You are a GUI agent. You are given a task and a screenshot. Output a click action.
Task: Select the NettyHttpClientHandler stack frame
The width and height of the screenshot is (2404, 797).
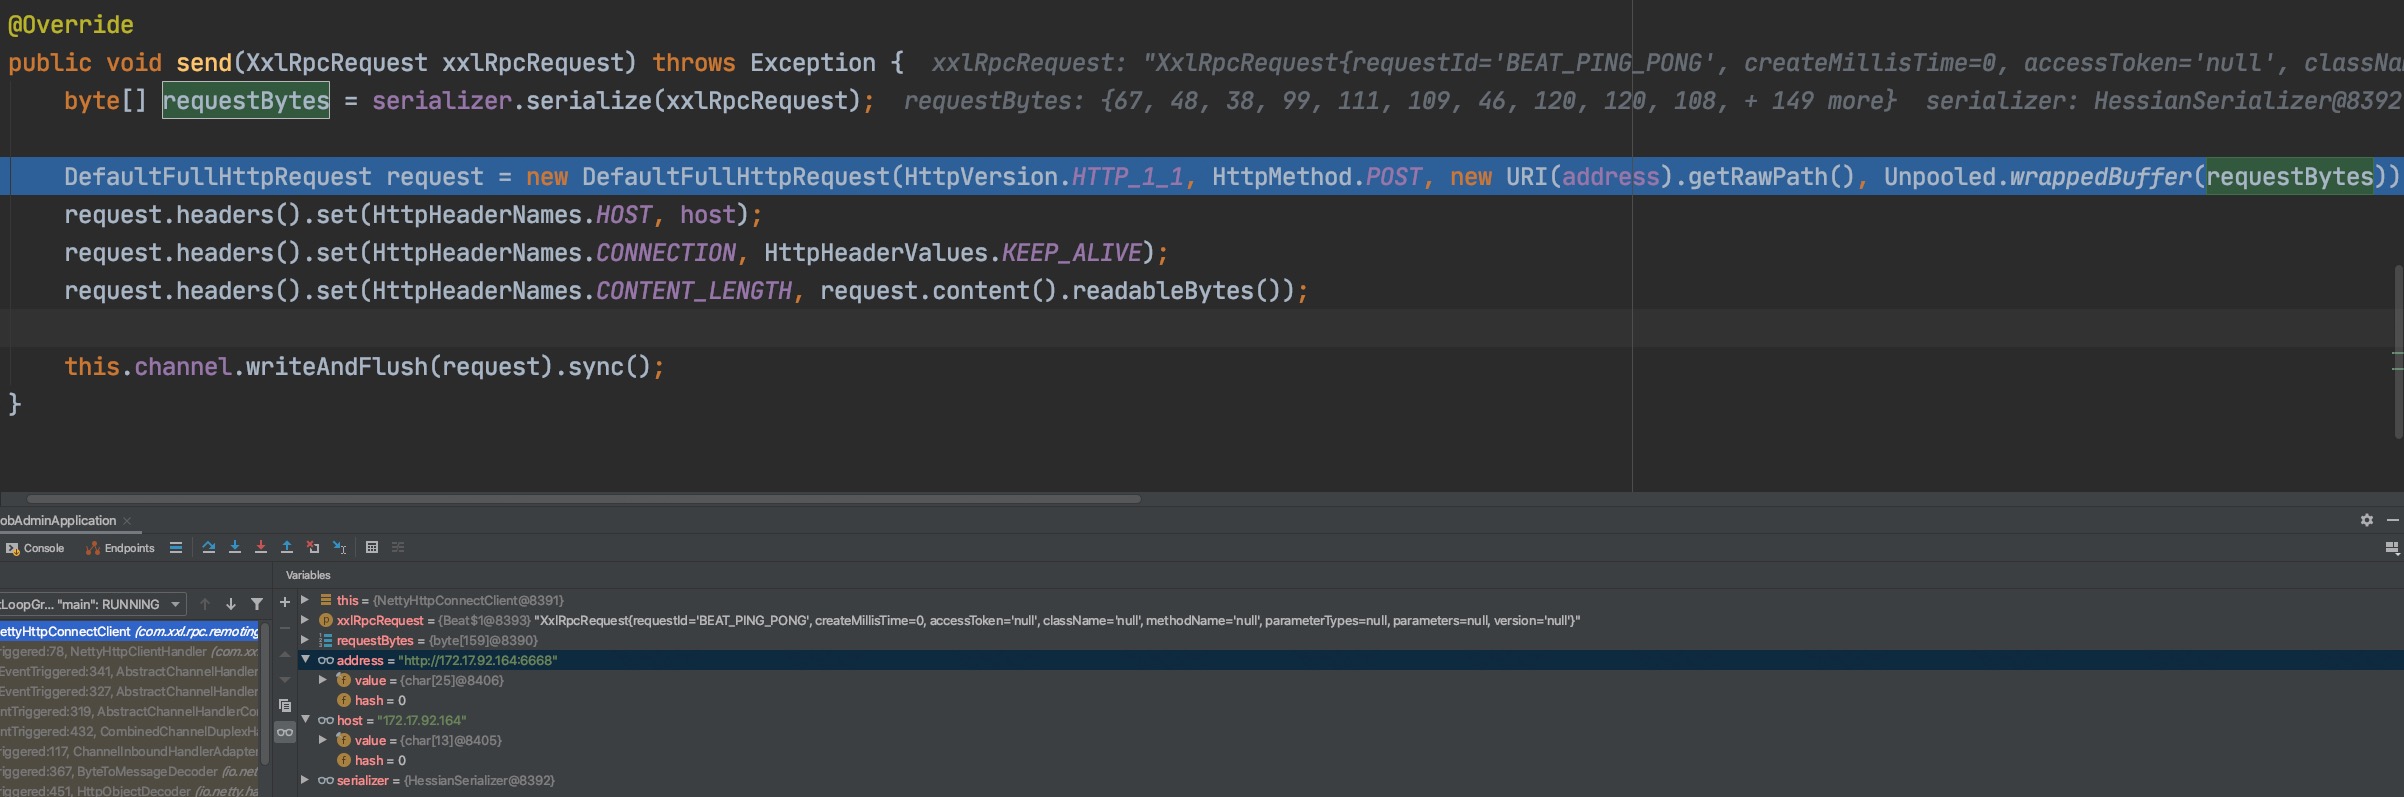130,651
